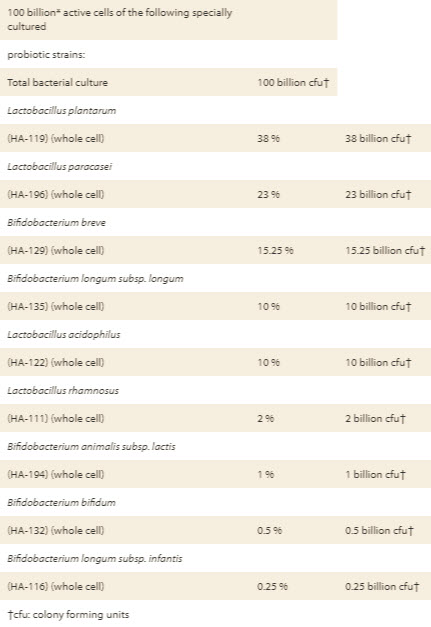The height and width of the screenshot is (627, 431).
Task: Click the cfu: colony forming units footnote
Action: (x=68, y=614)
